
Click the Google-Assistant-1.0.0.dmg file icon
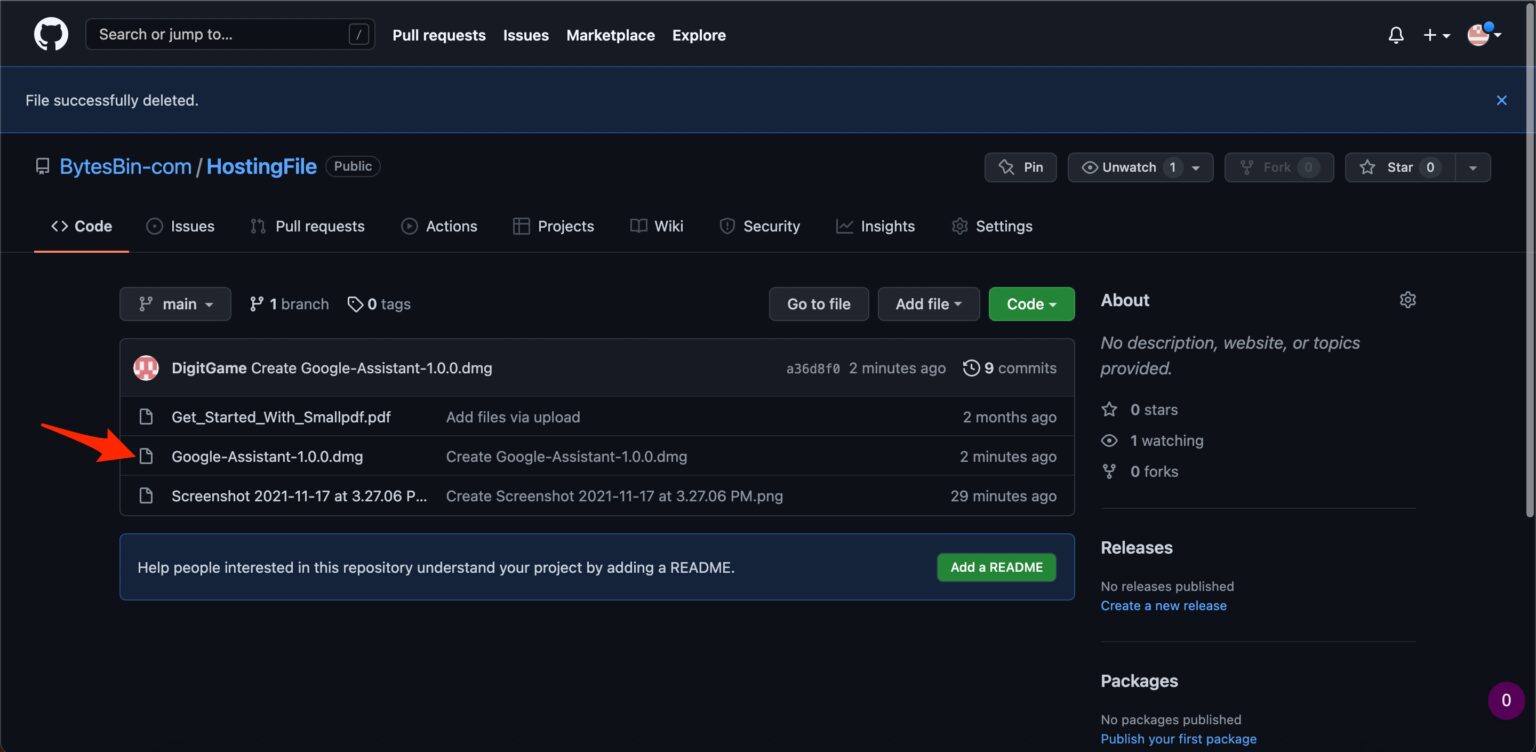click(146, 456)
